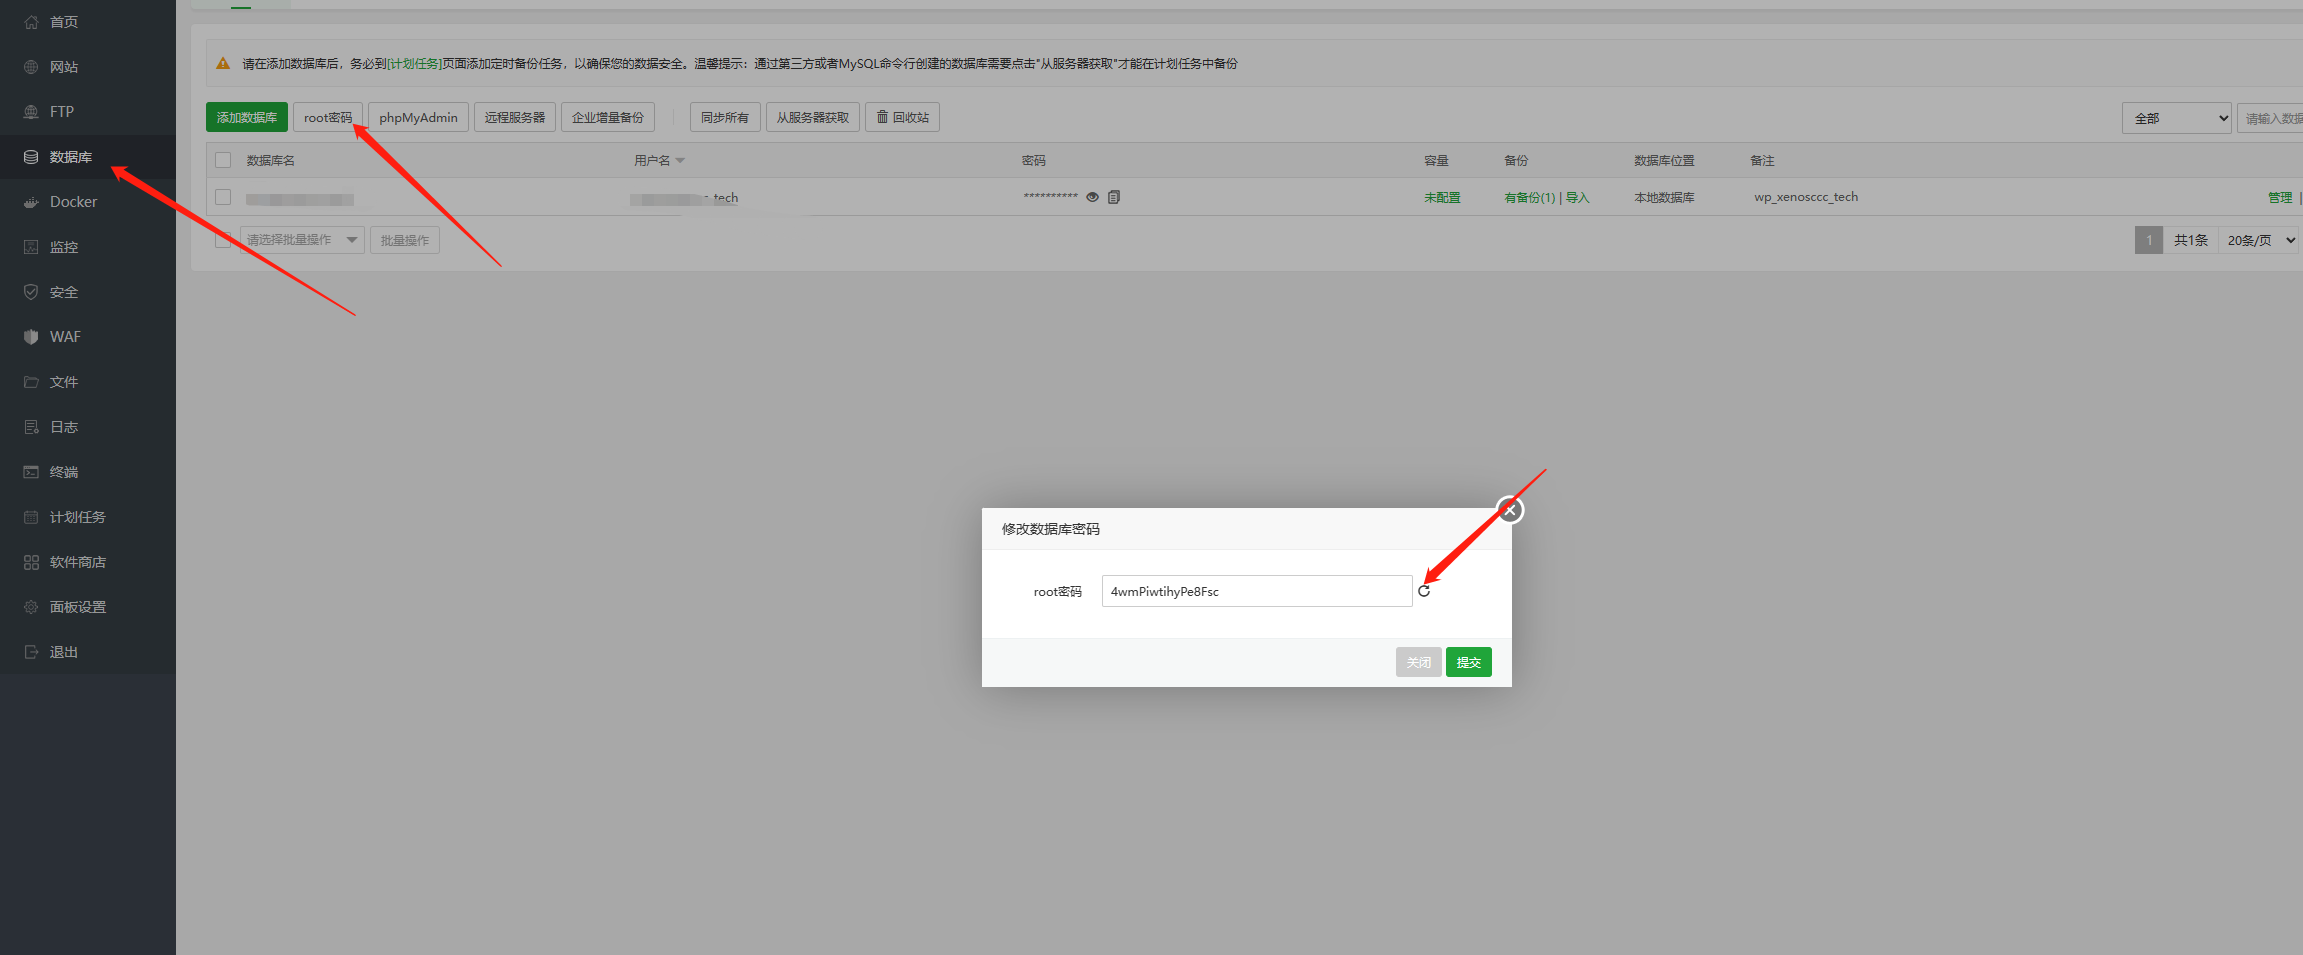Click the root密码 button
This screenshot has width=2303, height=955.
328,117
